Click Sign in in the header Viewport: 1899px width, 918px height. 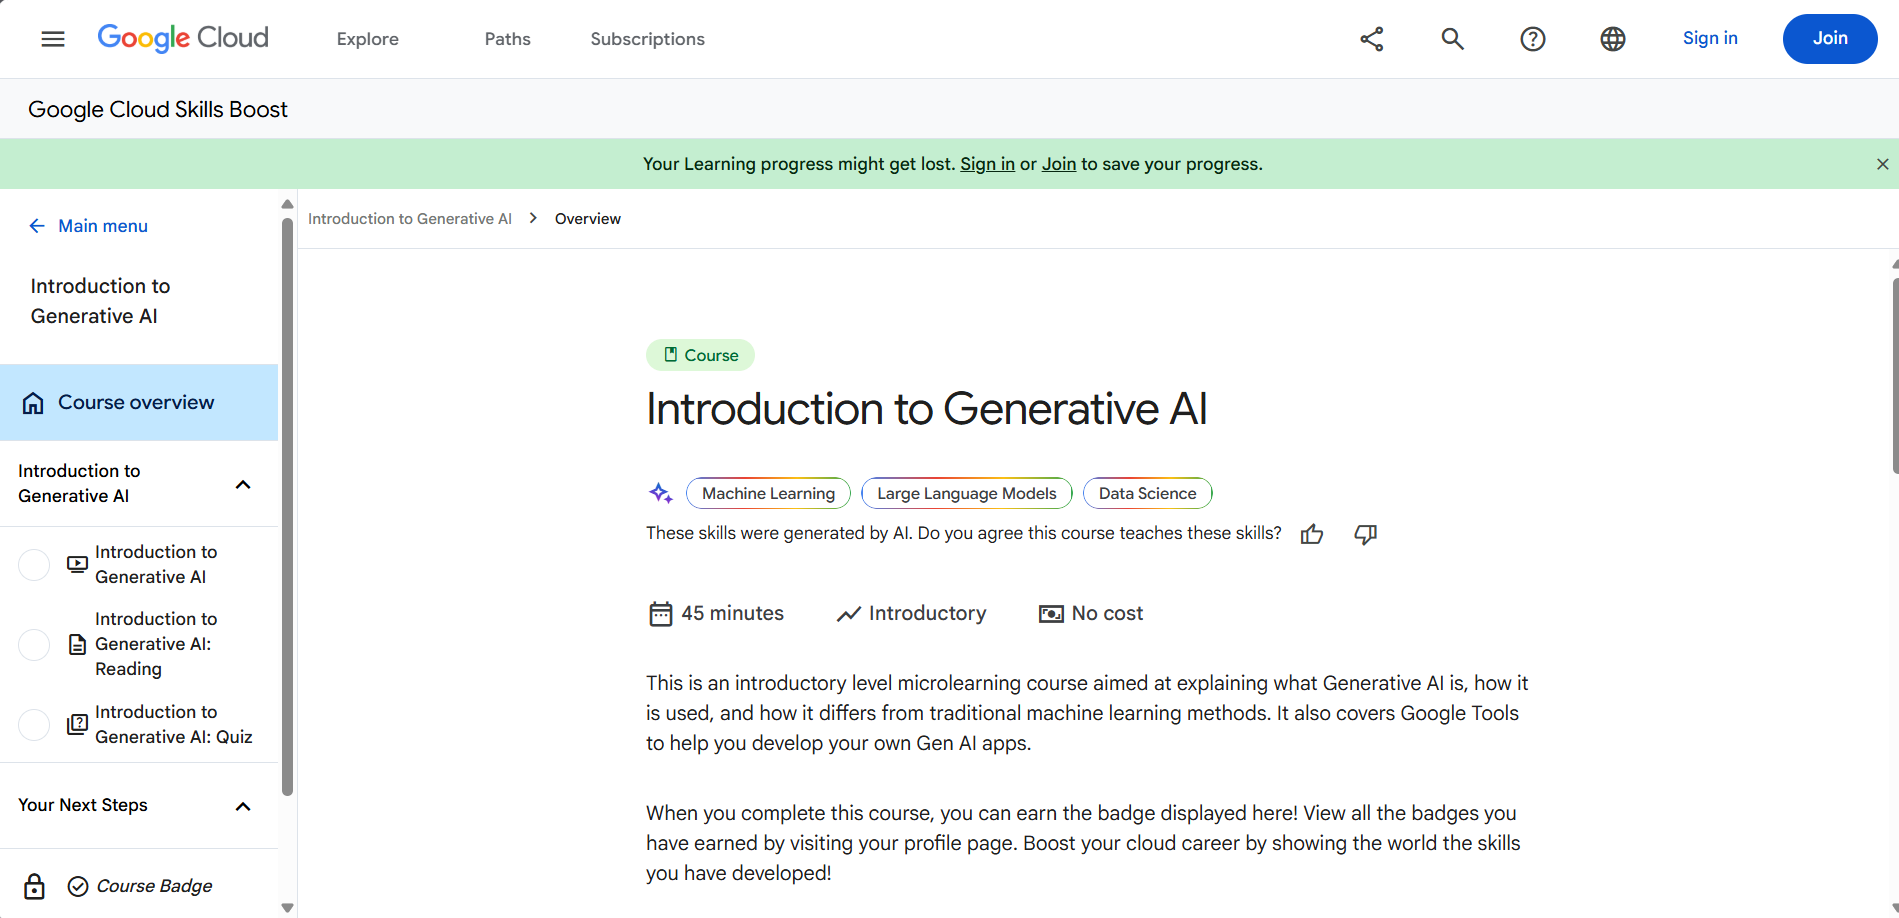[x=1710, y=38]
